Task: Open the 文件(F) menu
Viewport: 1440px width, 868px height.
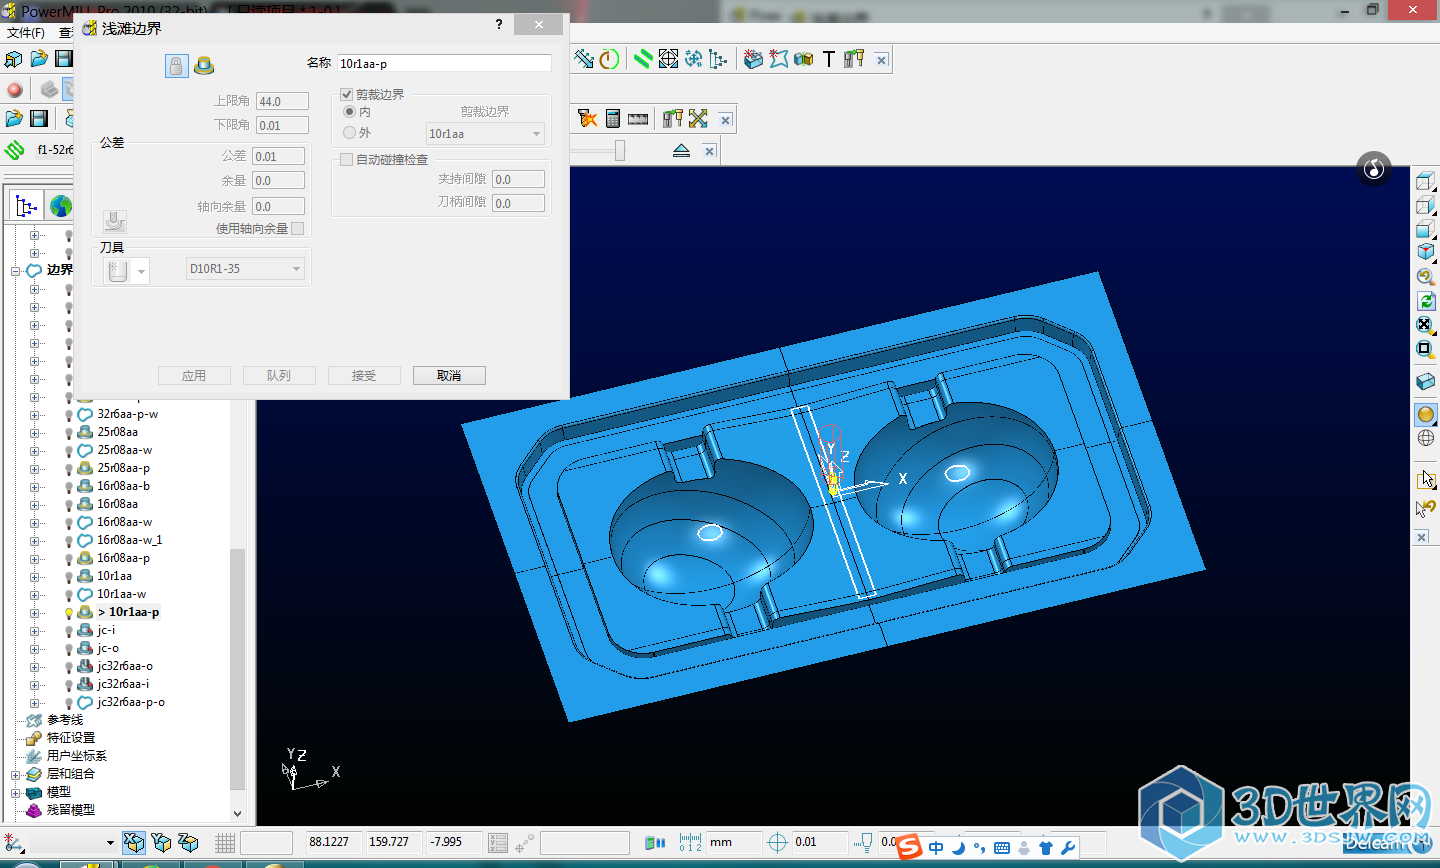Action: click(x=25, y=33)
